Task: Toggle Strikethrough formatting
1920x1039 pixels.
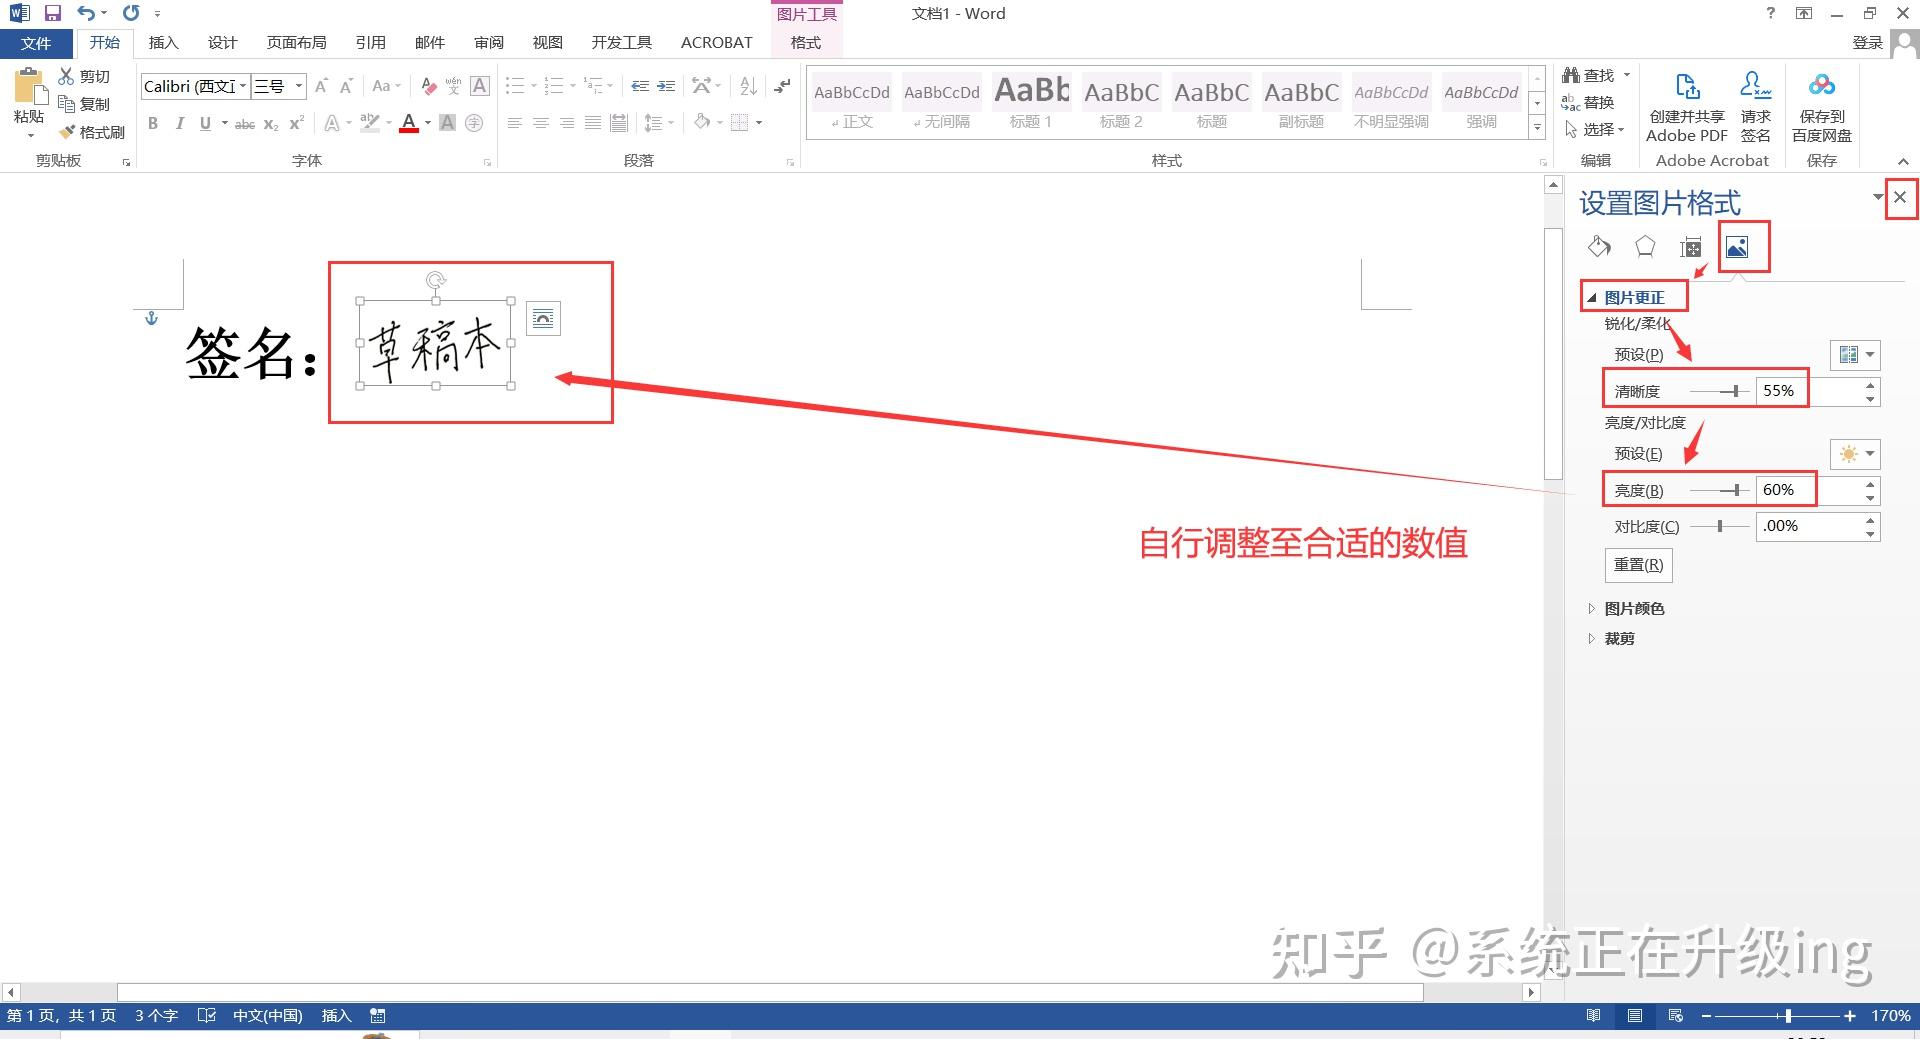Action: (x=244, y=123)
